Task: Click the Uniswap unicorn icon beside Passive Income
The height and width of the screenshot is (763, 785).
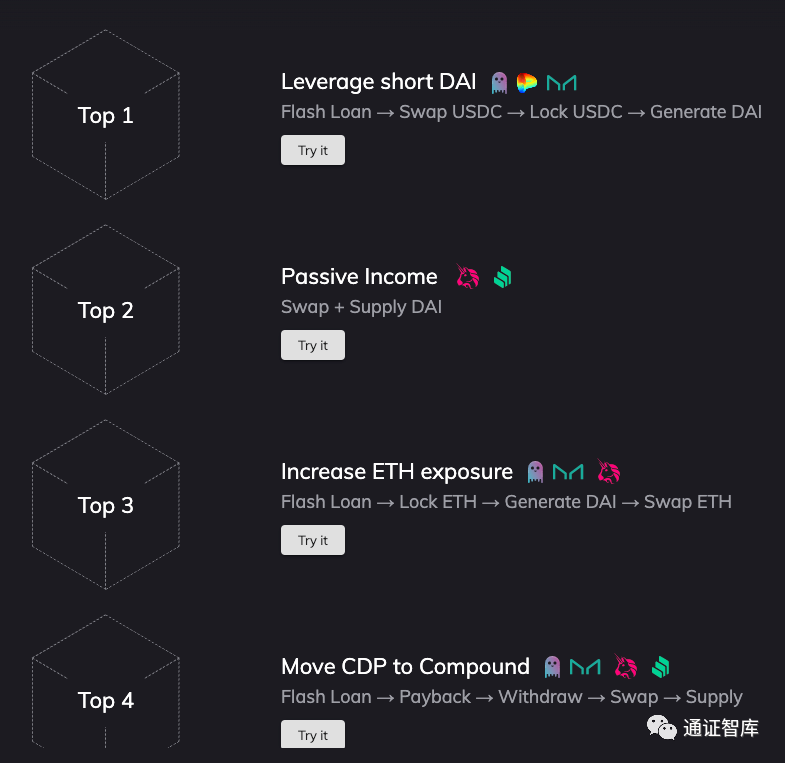Action: [x=468, y=277]
